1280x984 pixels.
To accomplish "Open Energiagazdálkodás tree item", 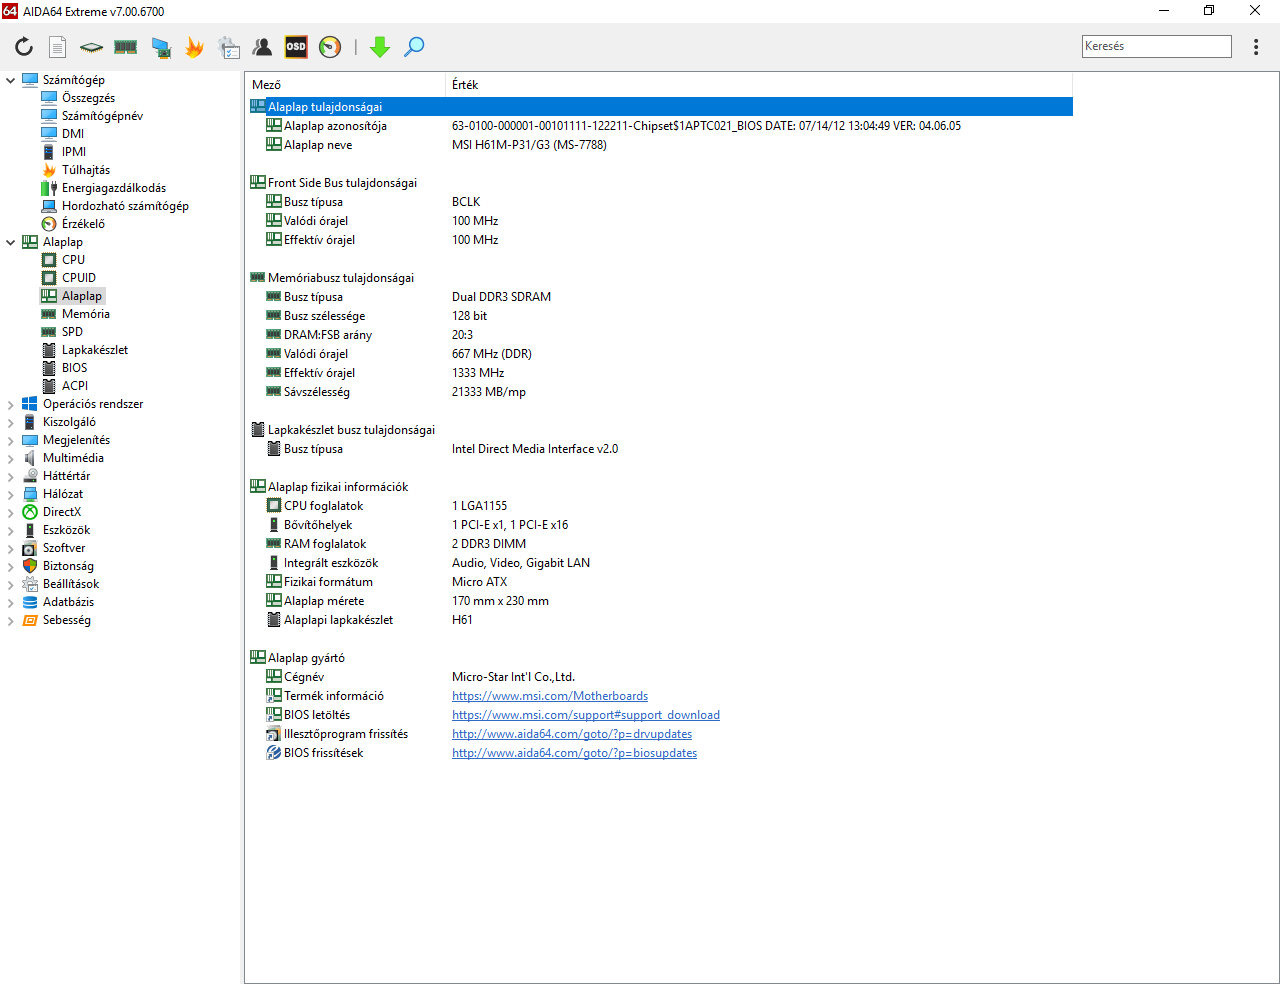I will (114, 188).
